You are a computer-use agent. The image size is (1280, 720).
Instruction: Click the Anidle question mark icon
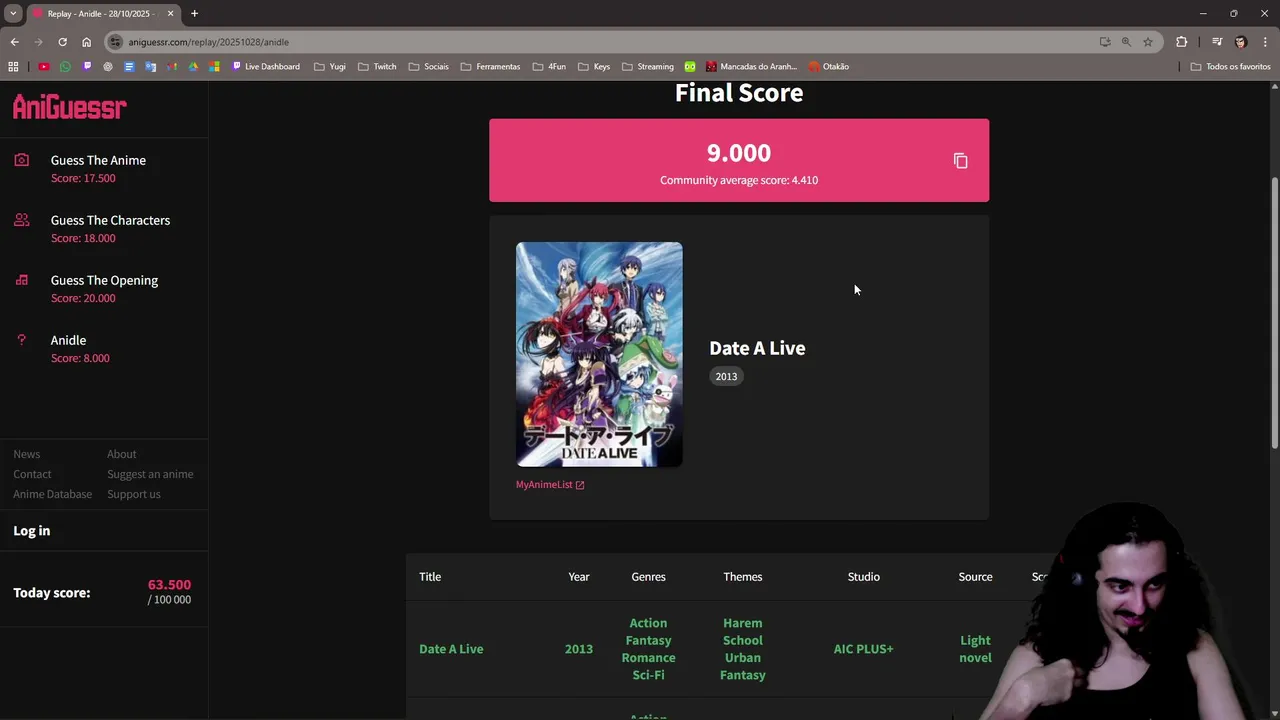pos(21,340)
